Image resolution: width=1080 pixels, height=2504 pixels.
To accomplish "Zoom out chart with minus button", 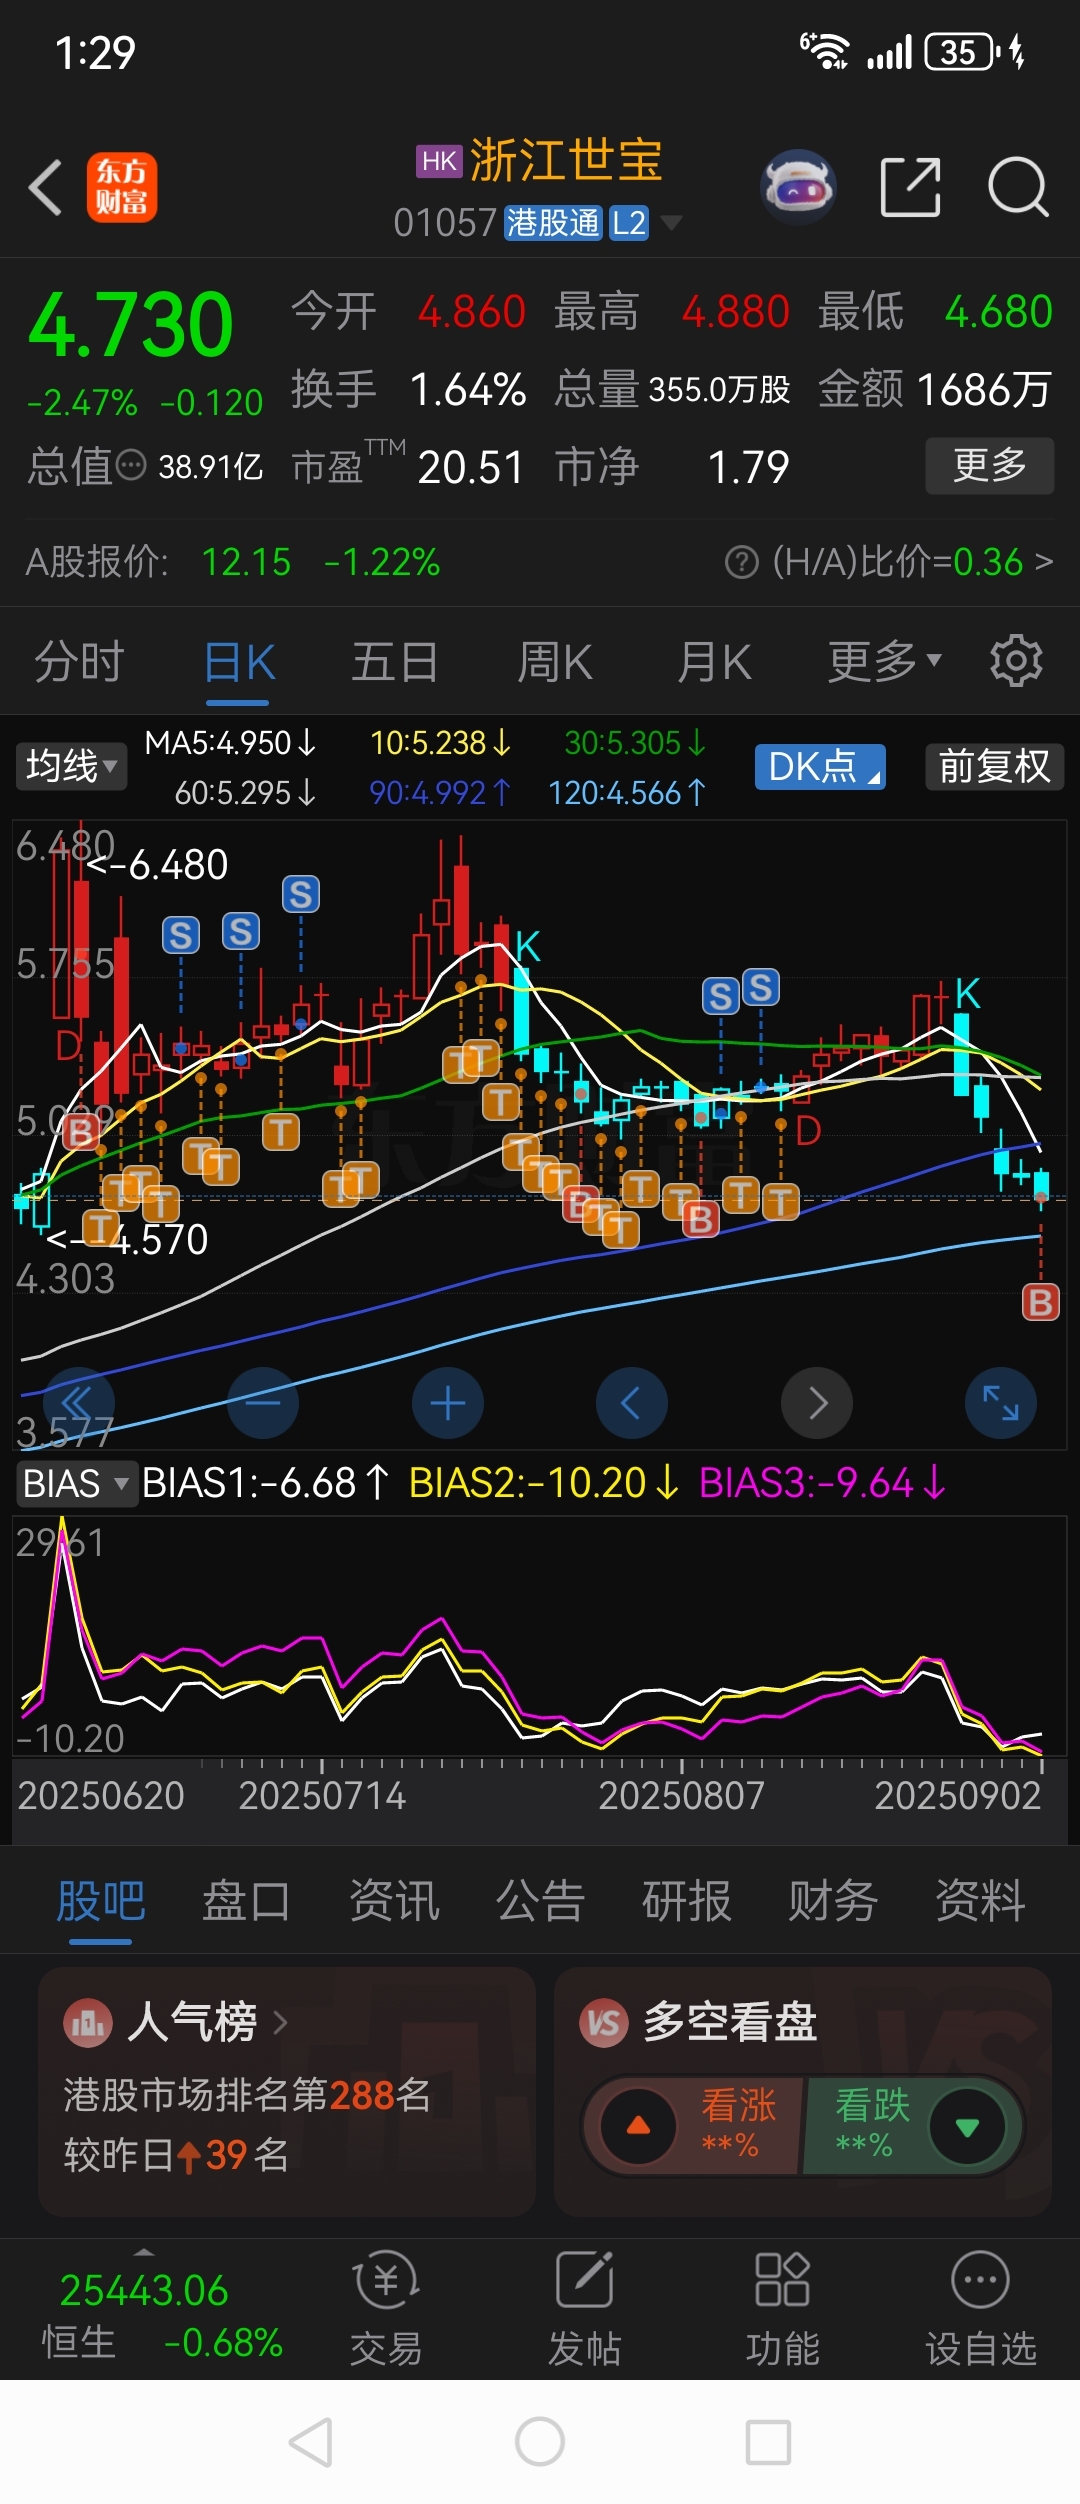I will tap(263, 1402).
